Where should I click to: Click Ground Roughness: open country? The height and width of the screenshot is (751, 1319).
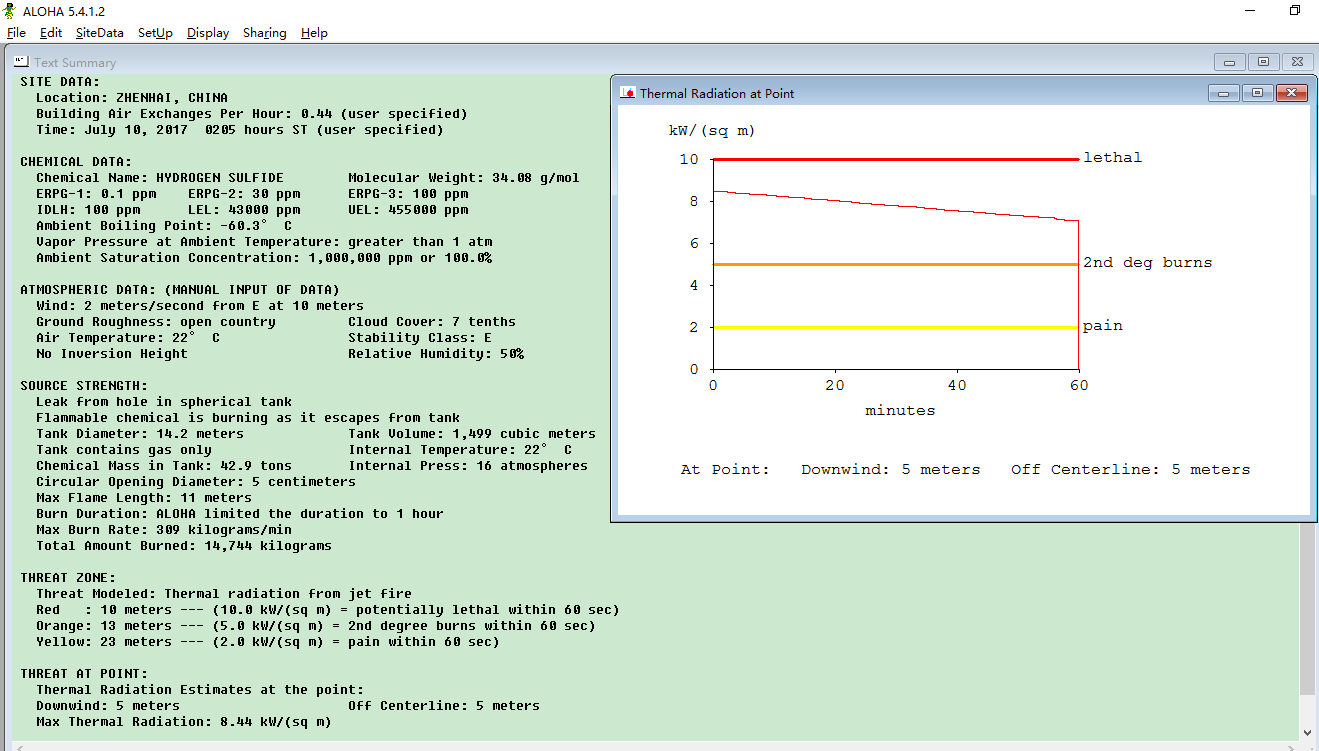(156, 322)
